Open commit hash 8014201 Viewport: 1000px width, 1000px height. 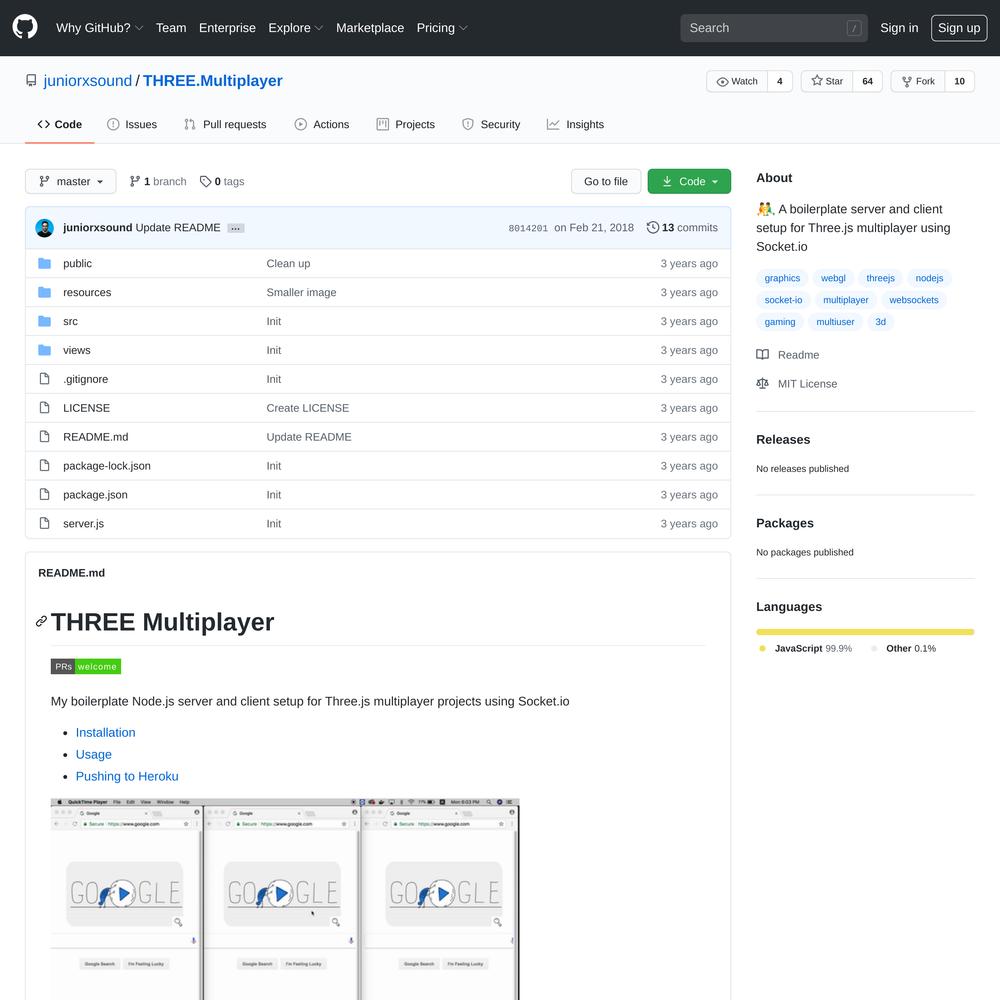(x=528, y=228)
